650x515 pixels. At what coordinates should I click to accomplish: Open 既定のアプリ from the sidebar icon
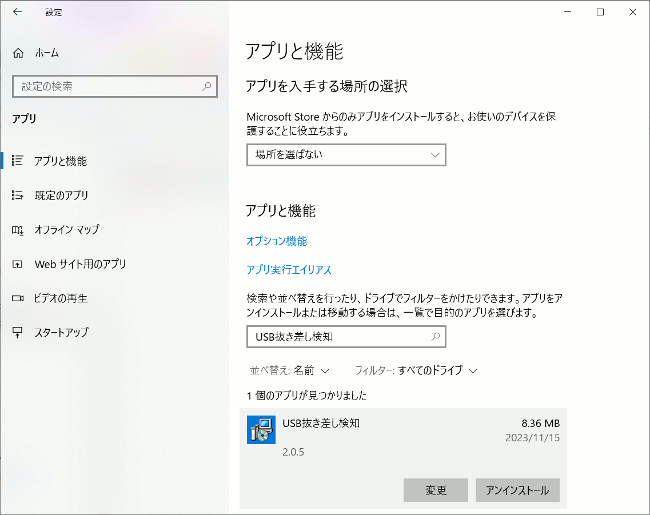pos(17,195)
